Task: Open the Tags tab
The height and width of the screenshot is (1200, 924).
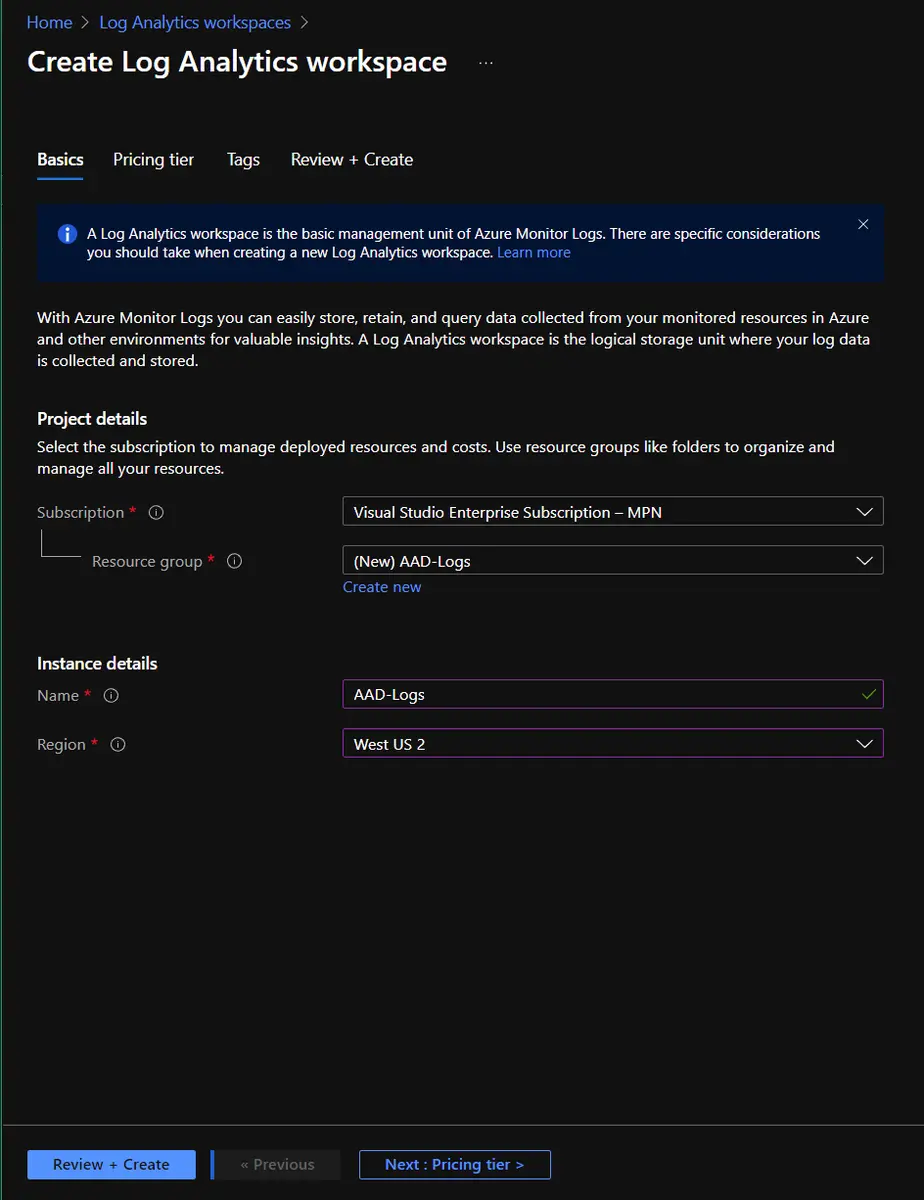Action: [243, 160]
